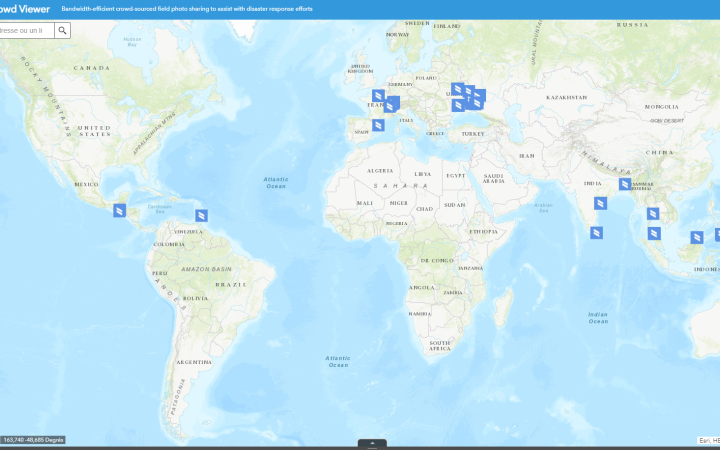Click the Esri attribution text
Image resolution: width=720 pixels, height=450 pixels.
pyautogui.click(x=709, y=440)
